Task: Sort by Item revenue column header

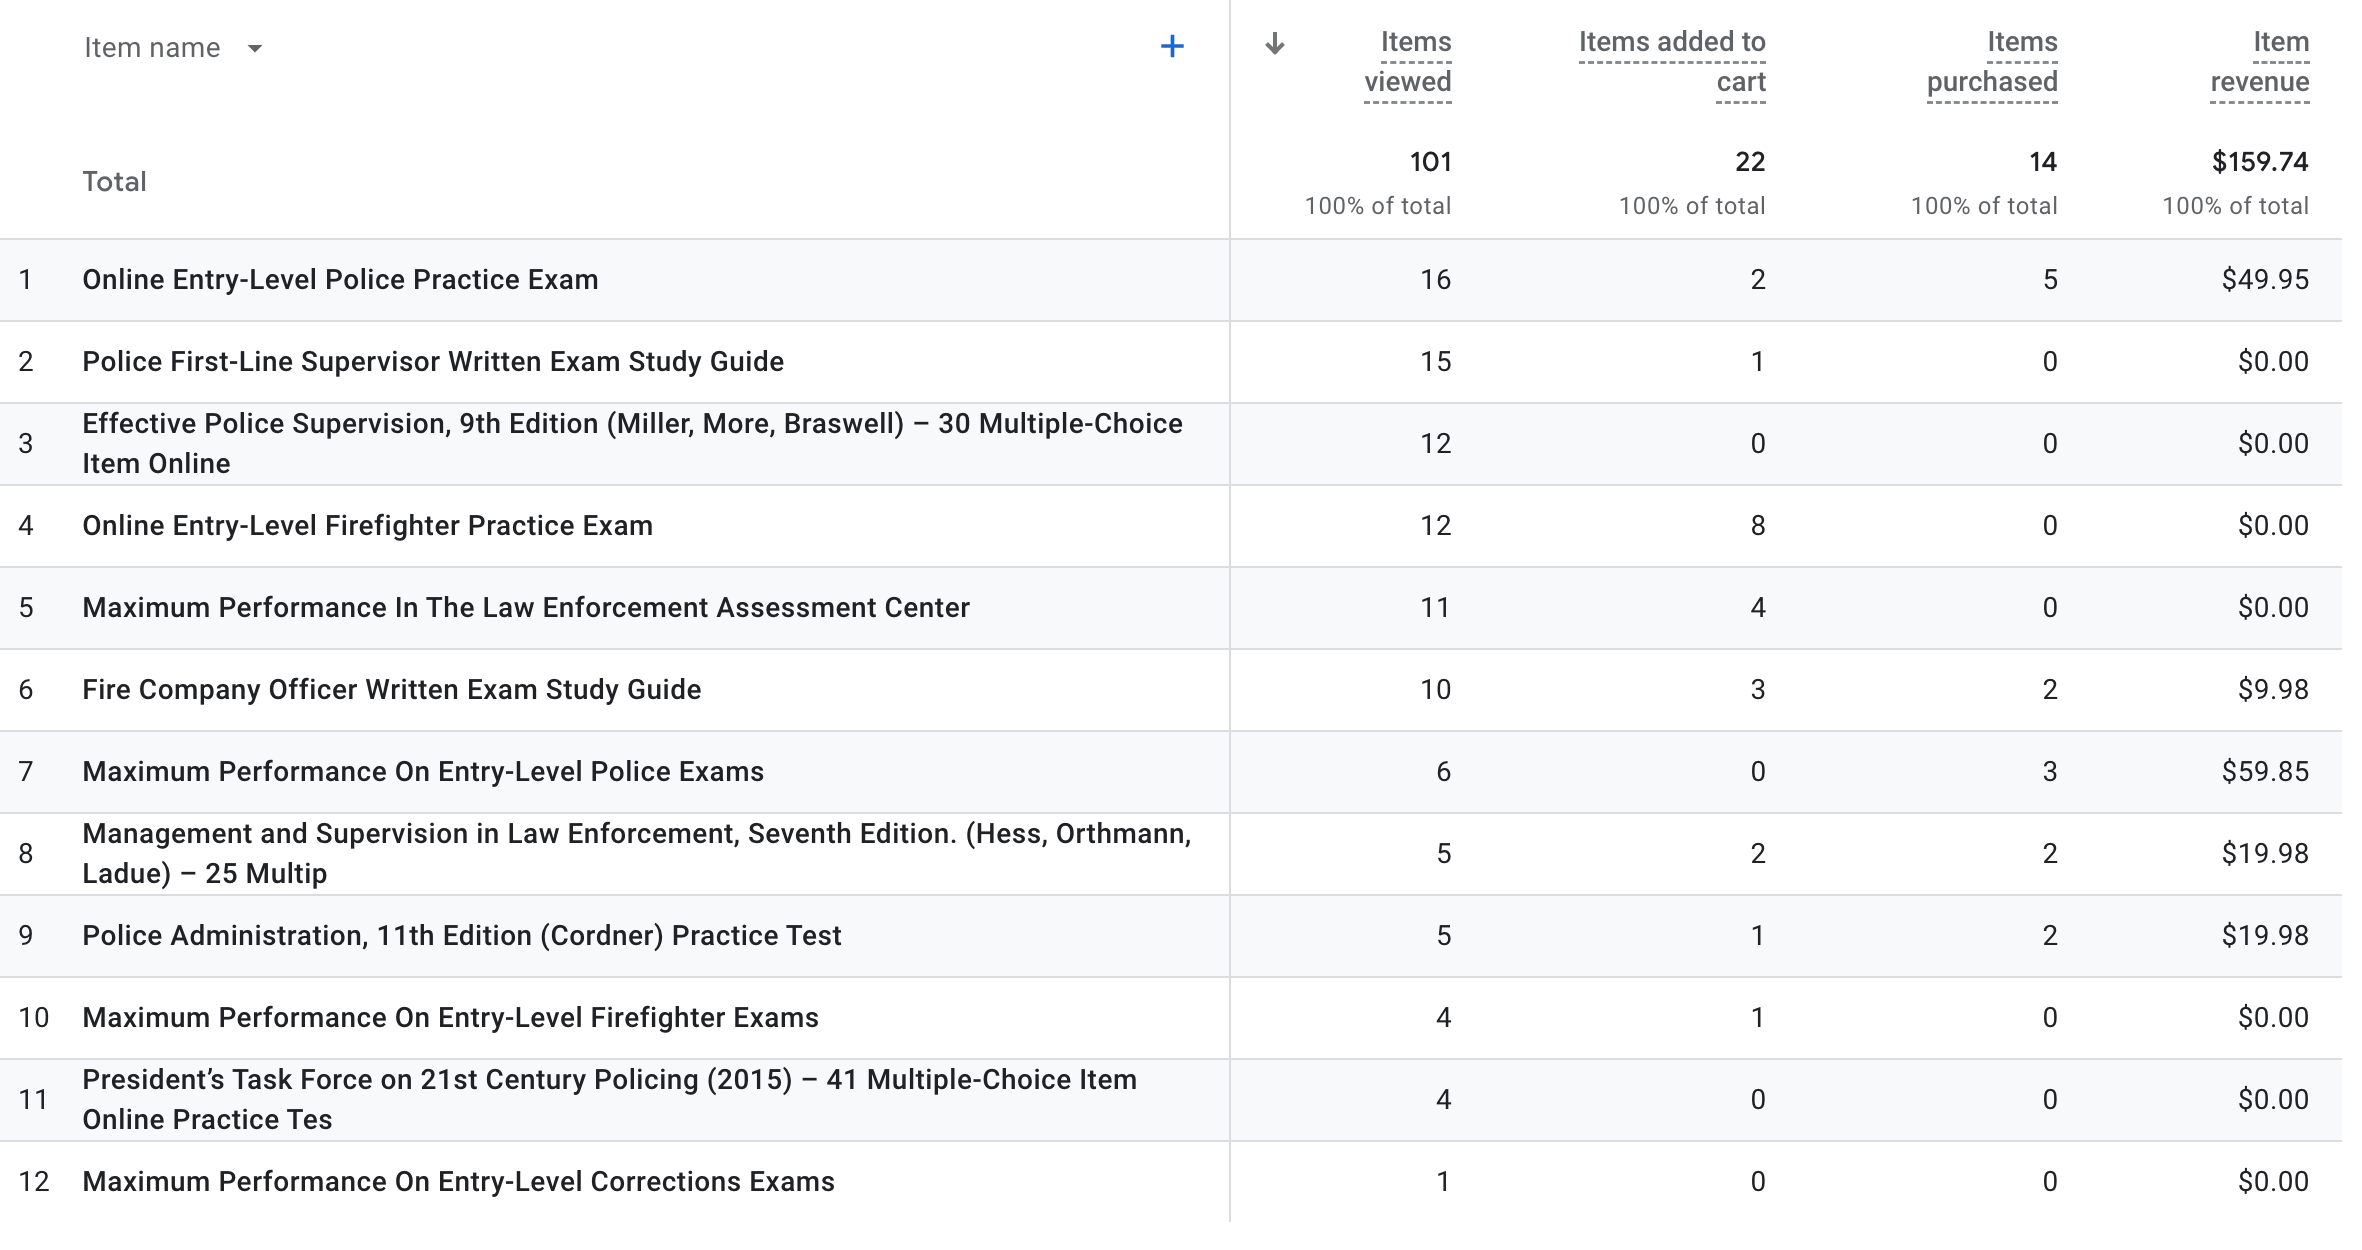Action: 2260,62
